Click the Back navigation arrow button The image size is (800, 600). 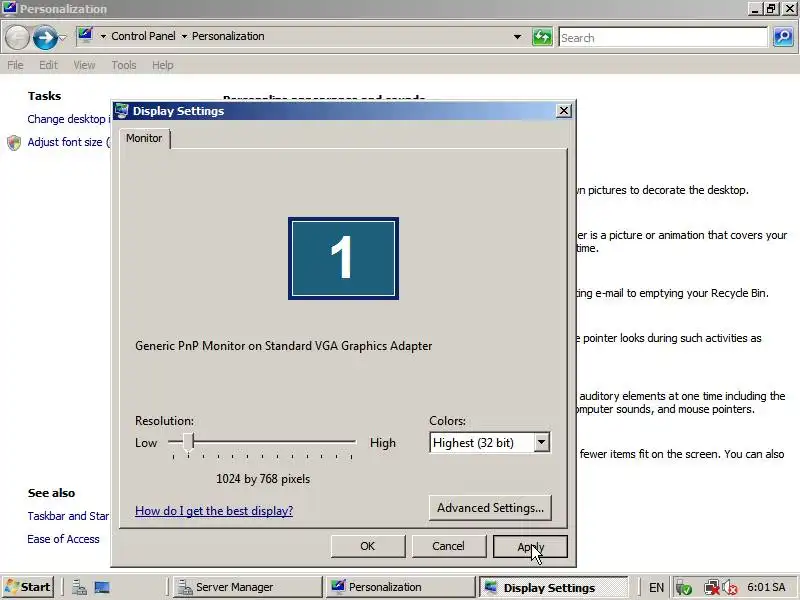17,37
